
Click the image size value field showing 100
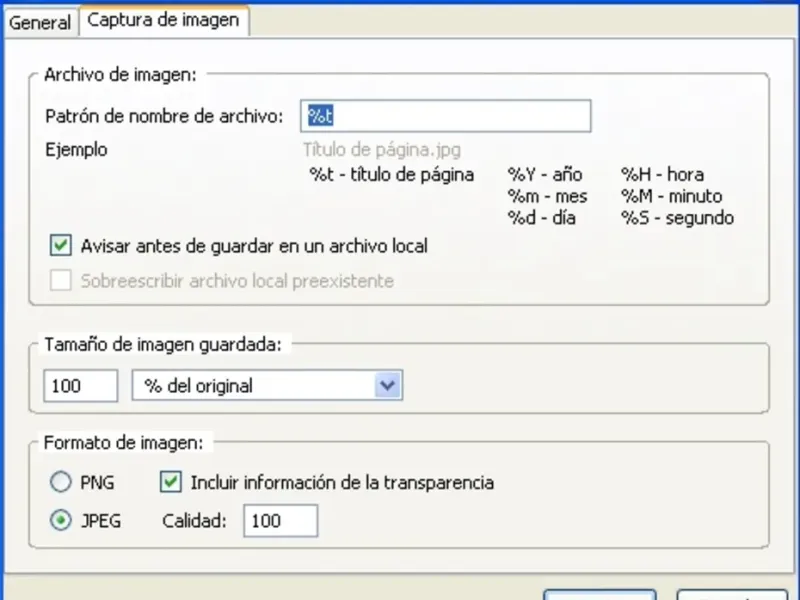click(81, 386)
